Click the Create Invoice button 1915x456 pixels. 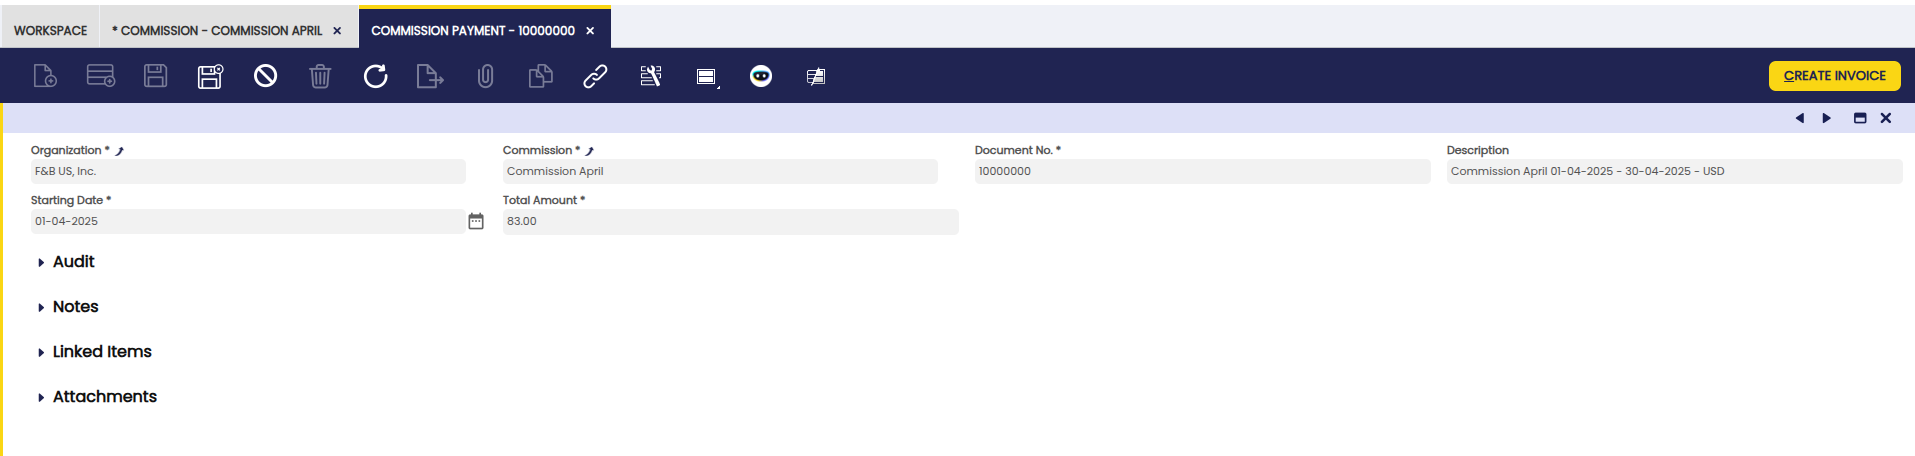[1834, 76]
